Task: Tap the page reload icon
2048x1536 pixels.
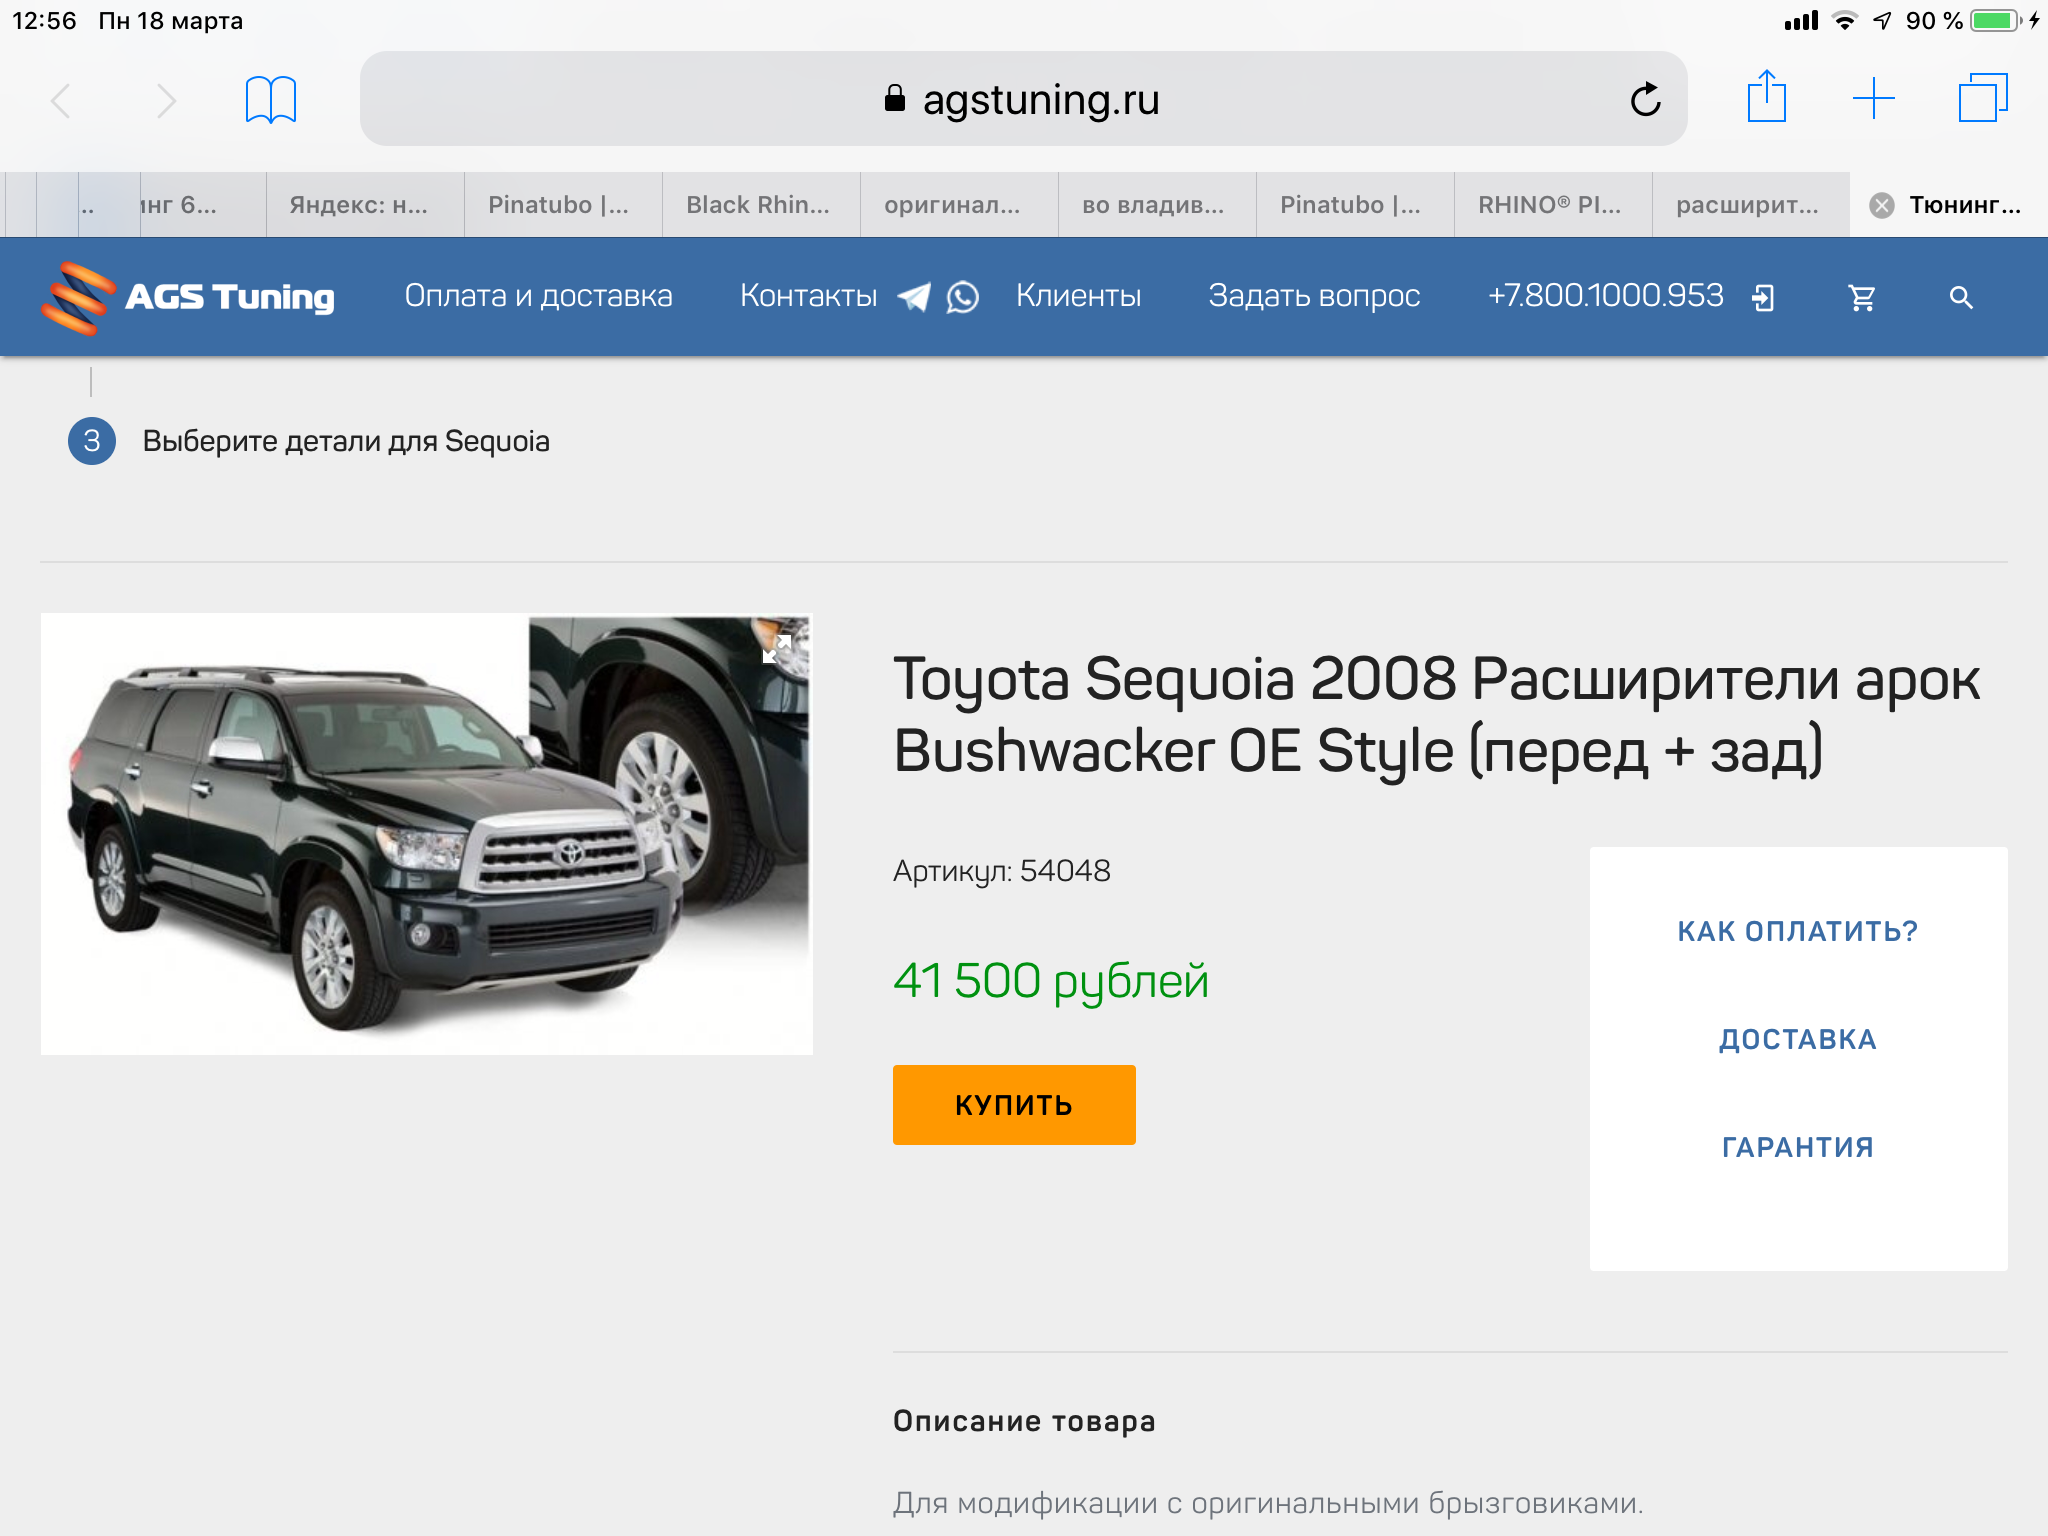Action: click(1645, 100)
